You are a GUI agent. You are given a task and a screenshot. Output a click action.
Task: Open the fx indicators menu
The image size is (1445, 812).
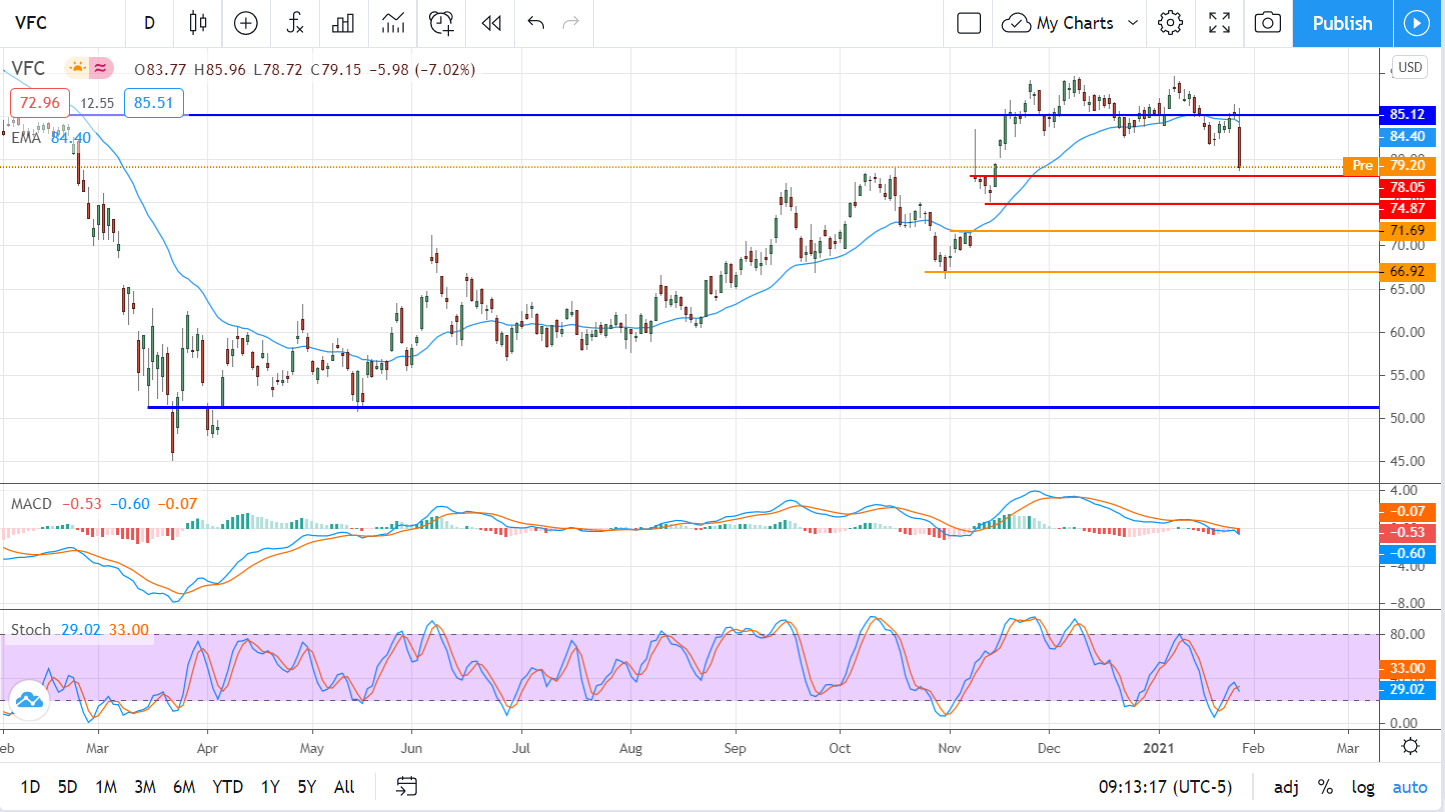click(295, 23)
